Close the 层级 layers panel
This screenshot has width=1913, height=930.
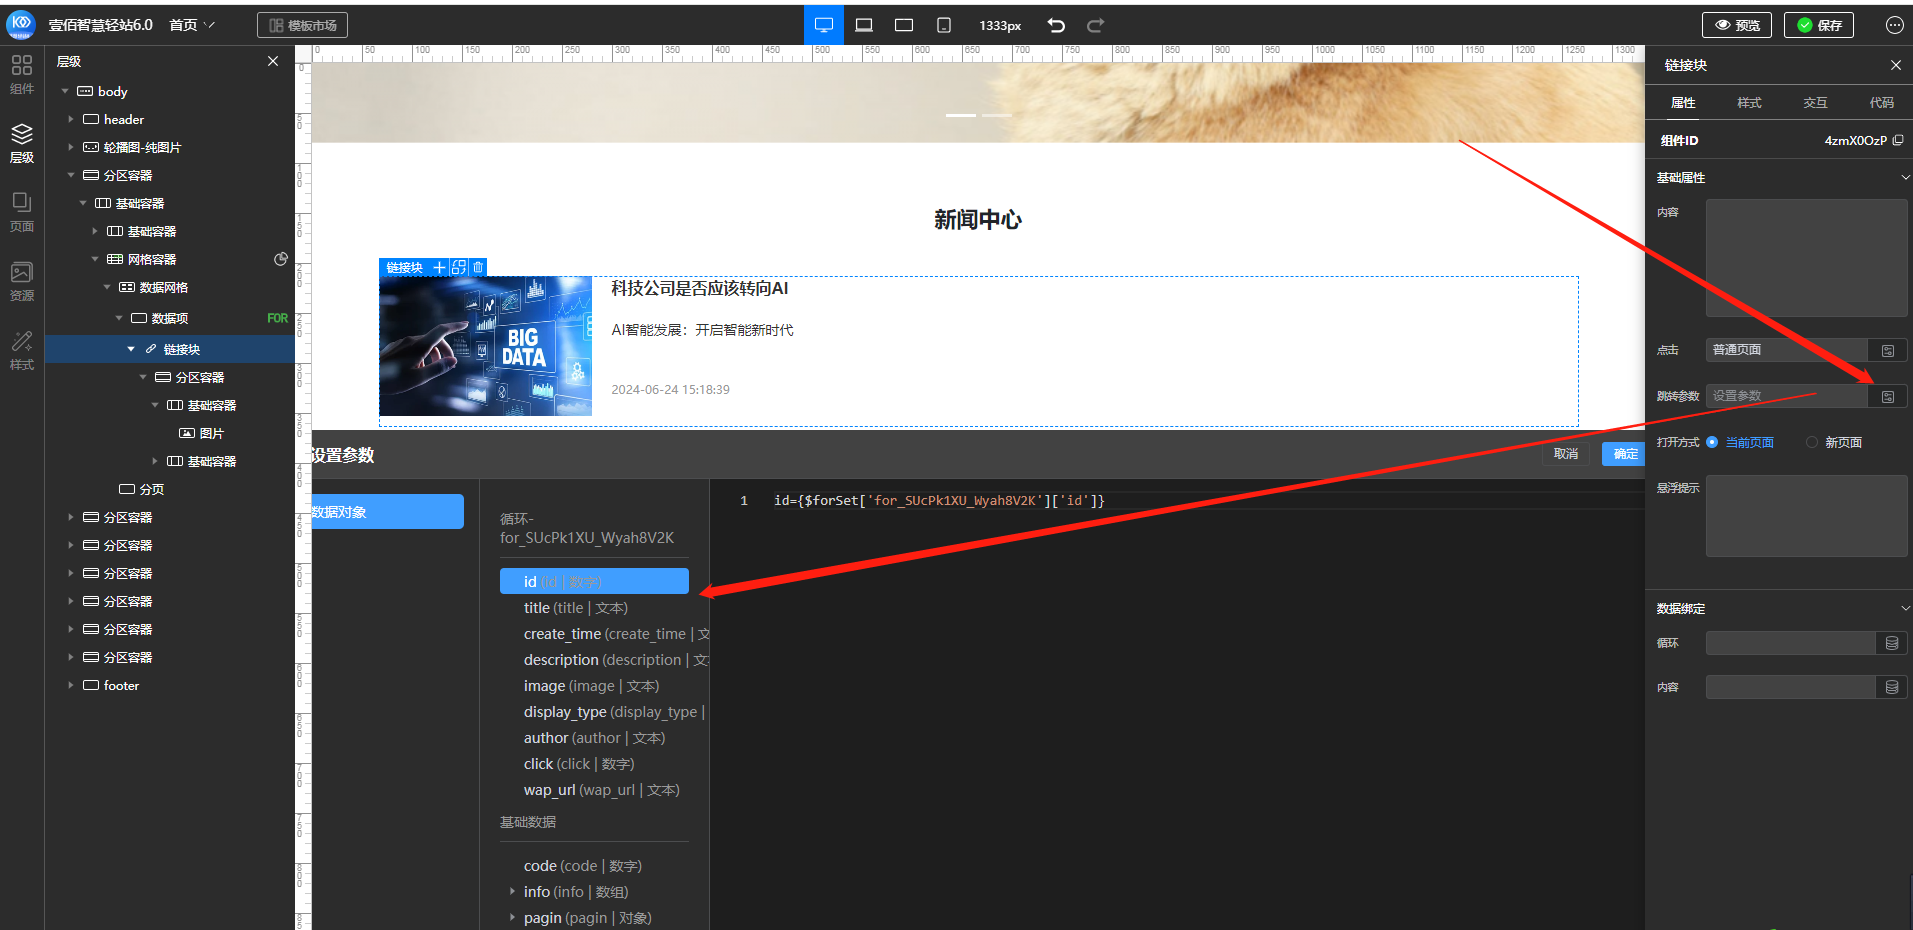point(273,61)
